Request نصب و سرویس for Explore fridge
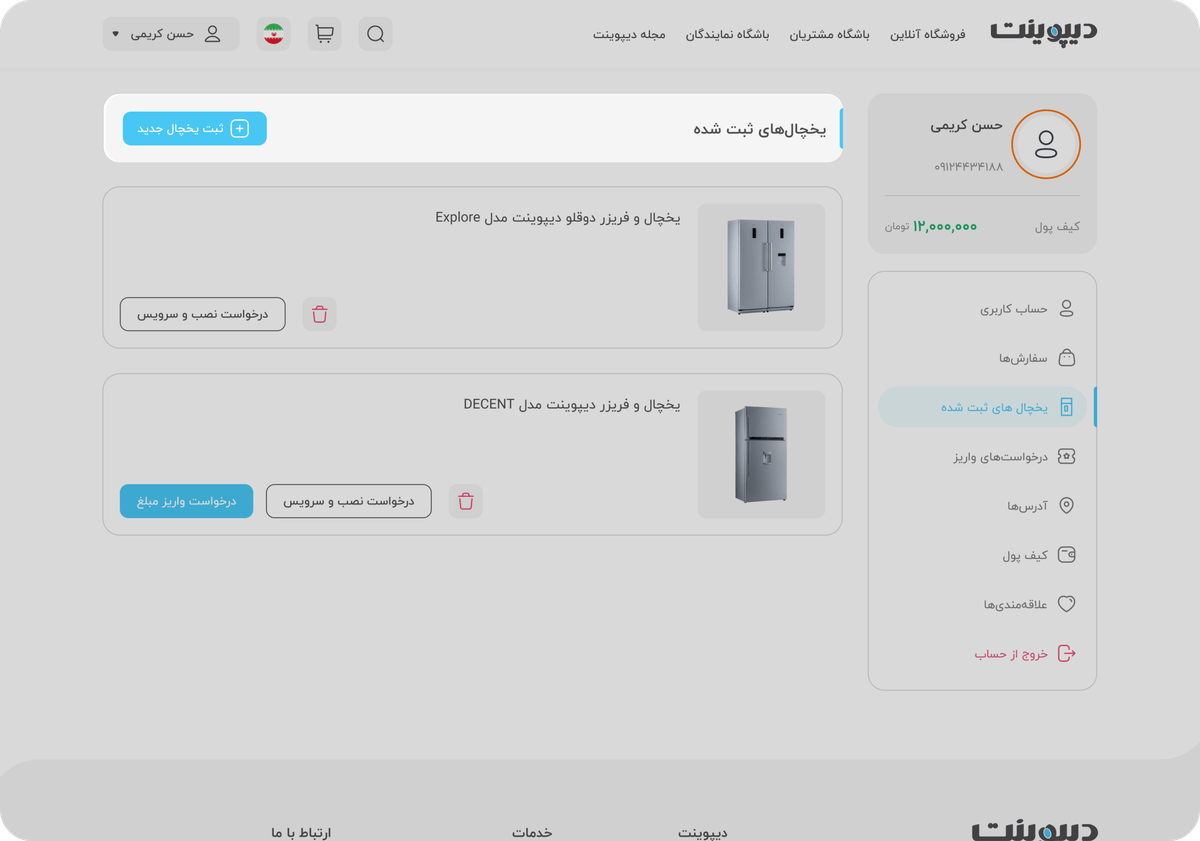Screen dimensions: 1200x841 pyautogui.click(x=203, y=314)
